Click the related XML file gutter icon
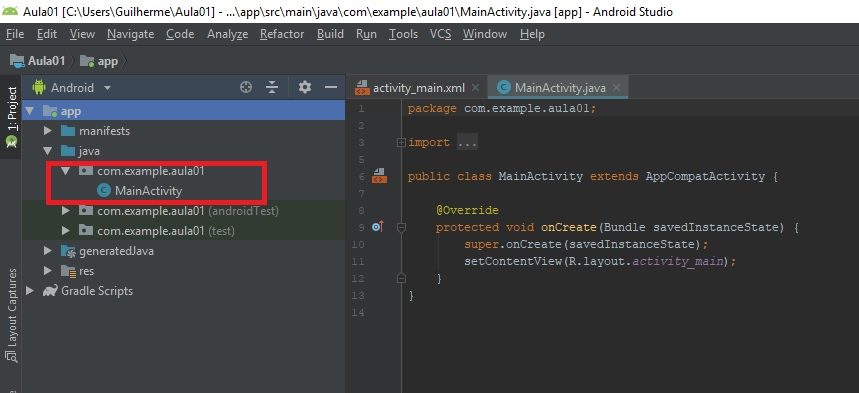 pos(379,176)
